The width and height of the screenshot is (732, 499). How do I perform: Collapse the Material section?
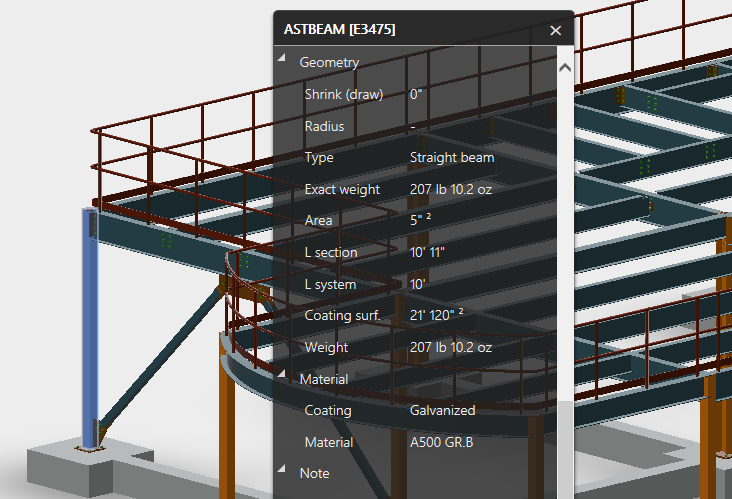coord(282,374)
